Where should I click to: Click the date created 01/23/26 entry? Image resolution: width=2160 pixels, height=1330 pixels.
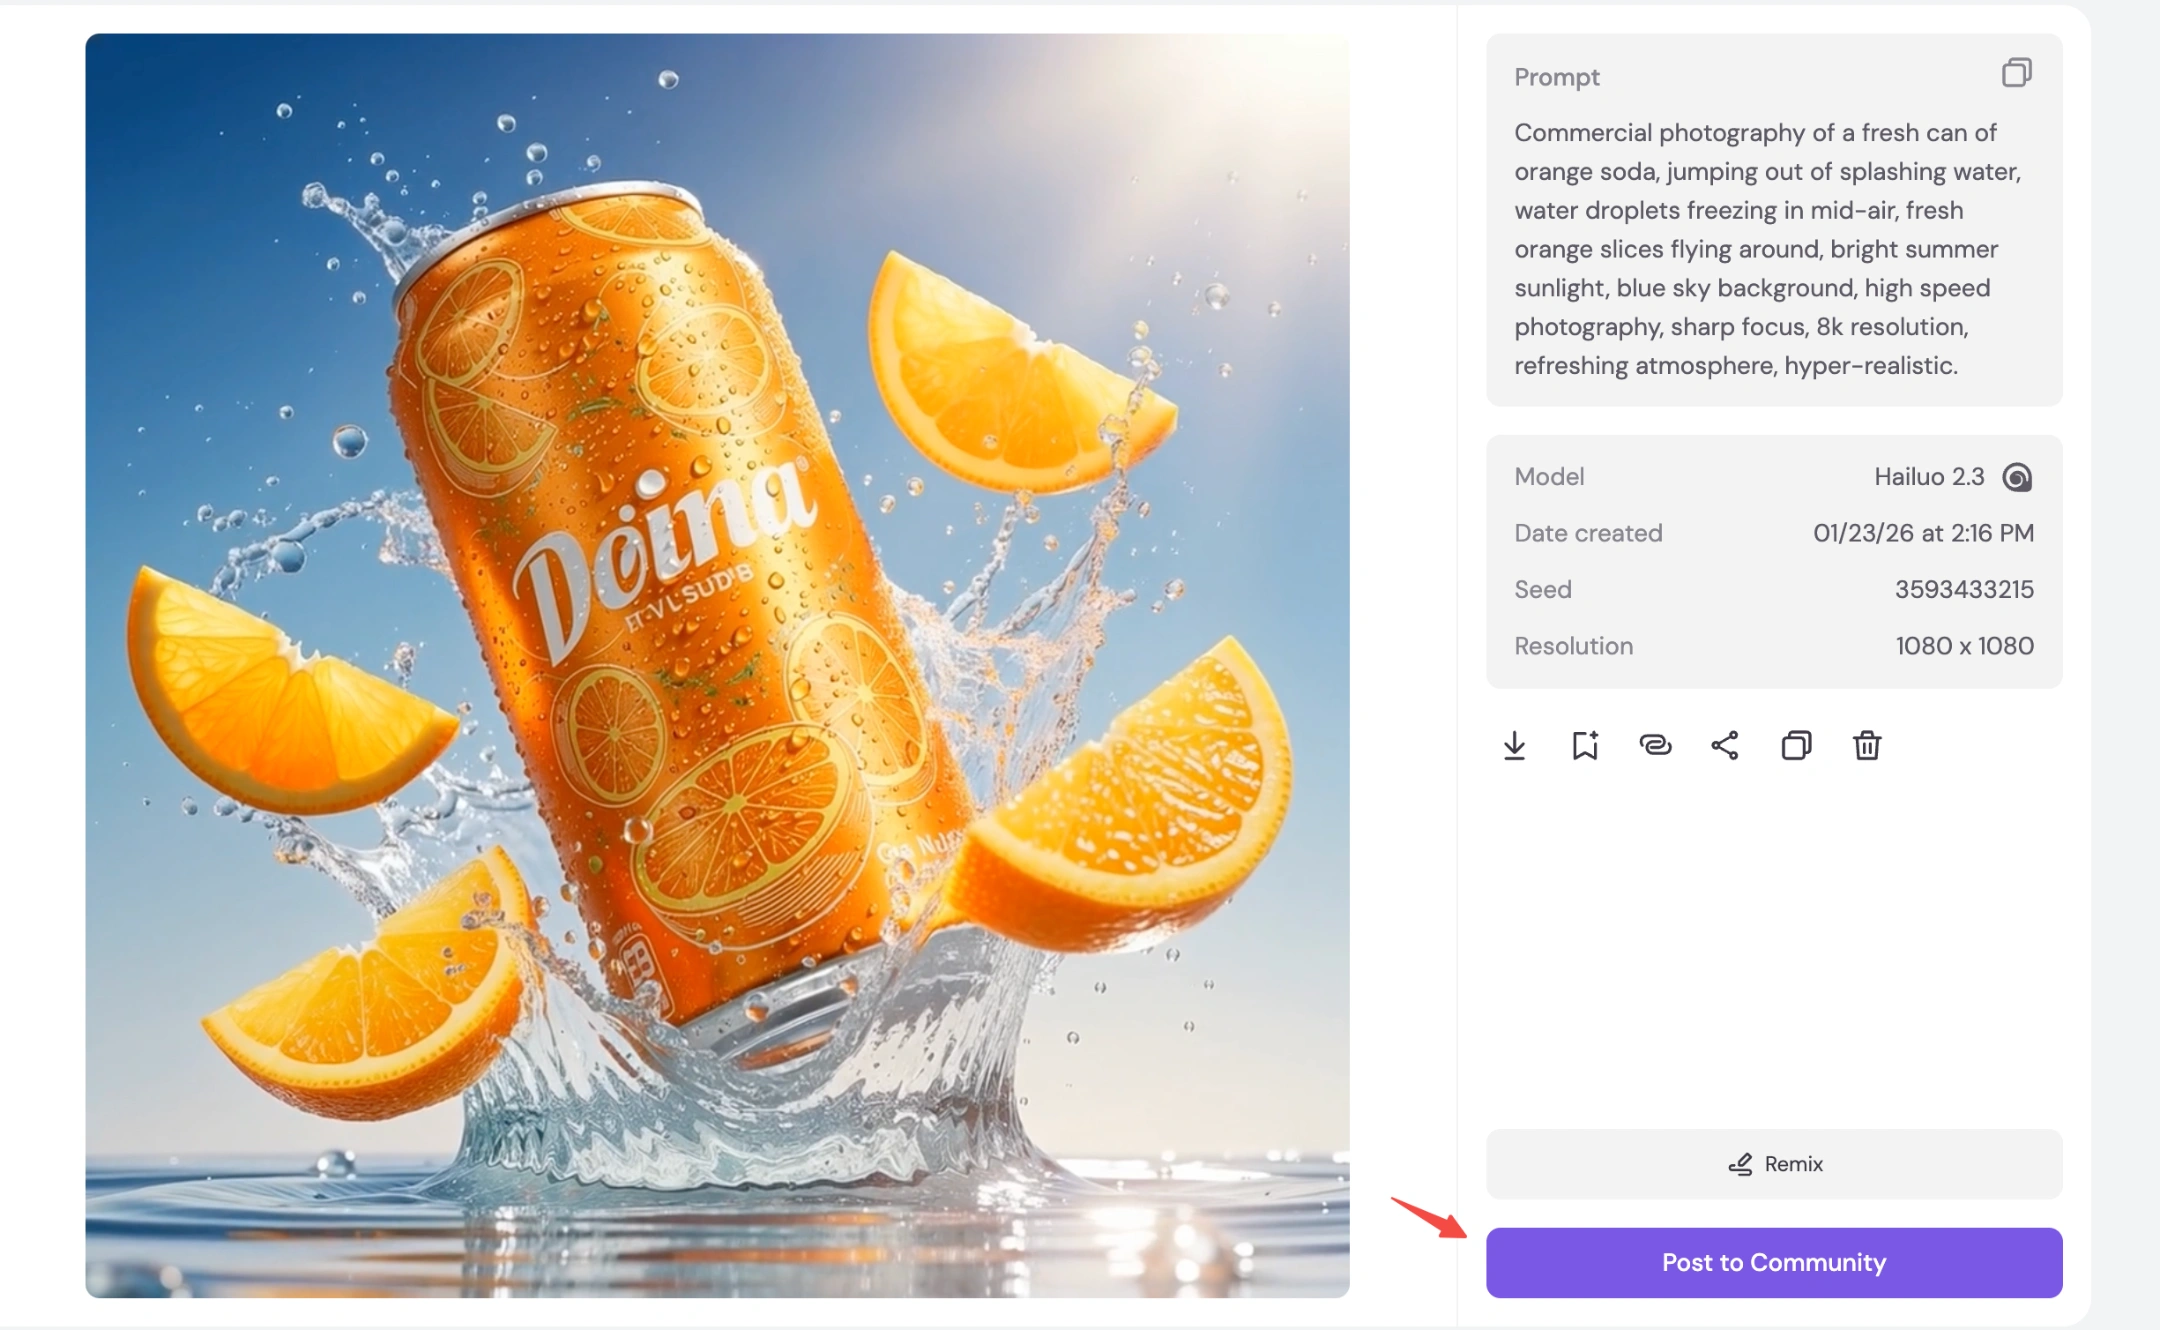tap(1923, 533)
